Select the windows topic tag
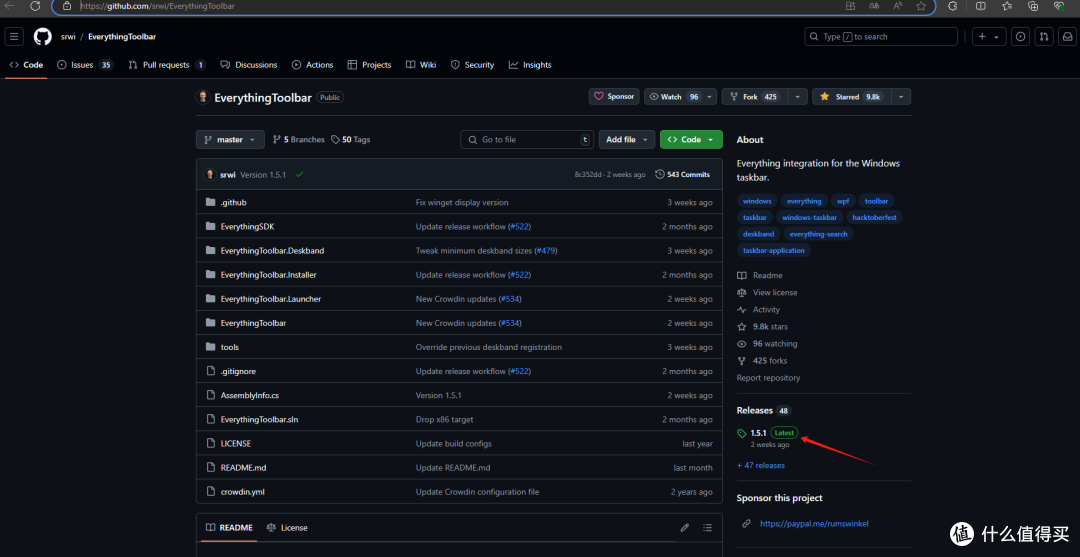Image resolution: width=1080 pixels, height=557 pixels. click(x=757, y=201)
